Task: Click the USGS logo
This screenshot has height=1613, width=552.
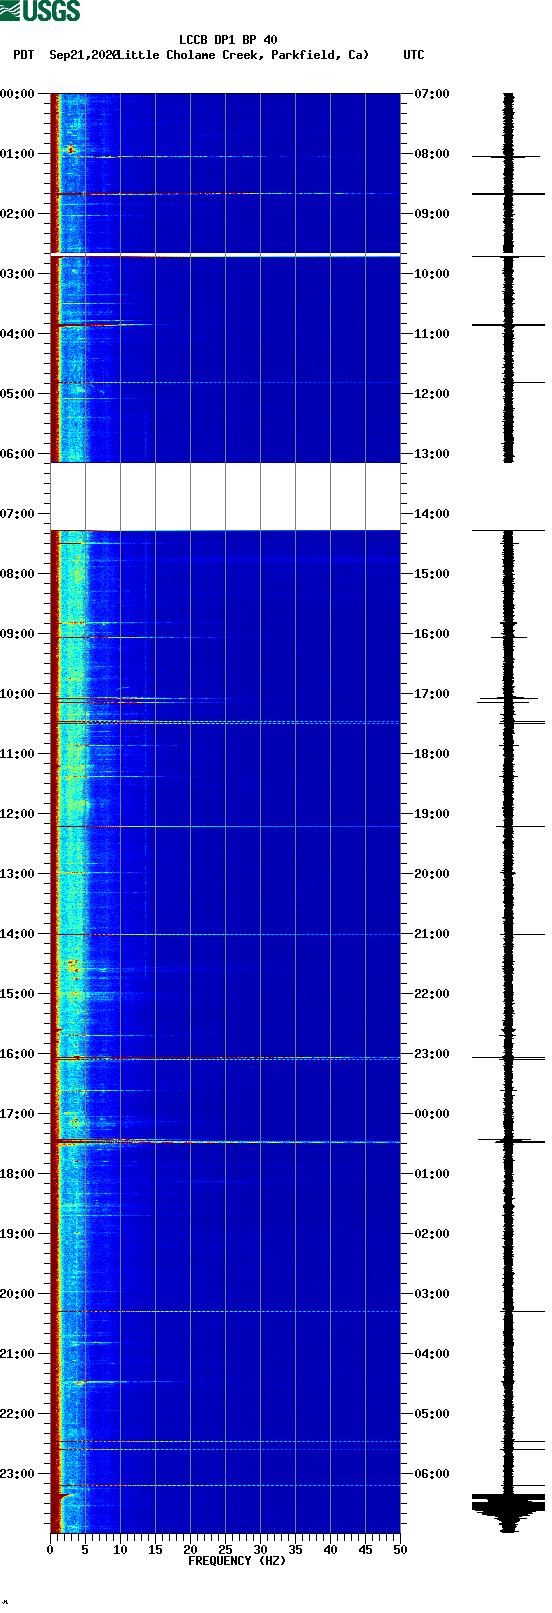Action: pyautogui.click(x=40, y=11)
